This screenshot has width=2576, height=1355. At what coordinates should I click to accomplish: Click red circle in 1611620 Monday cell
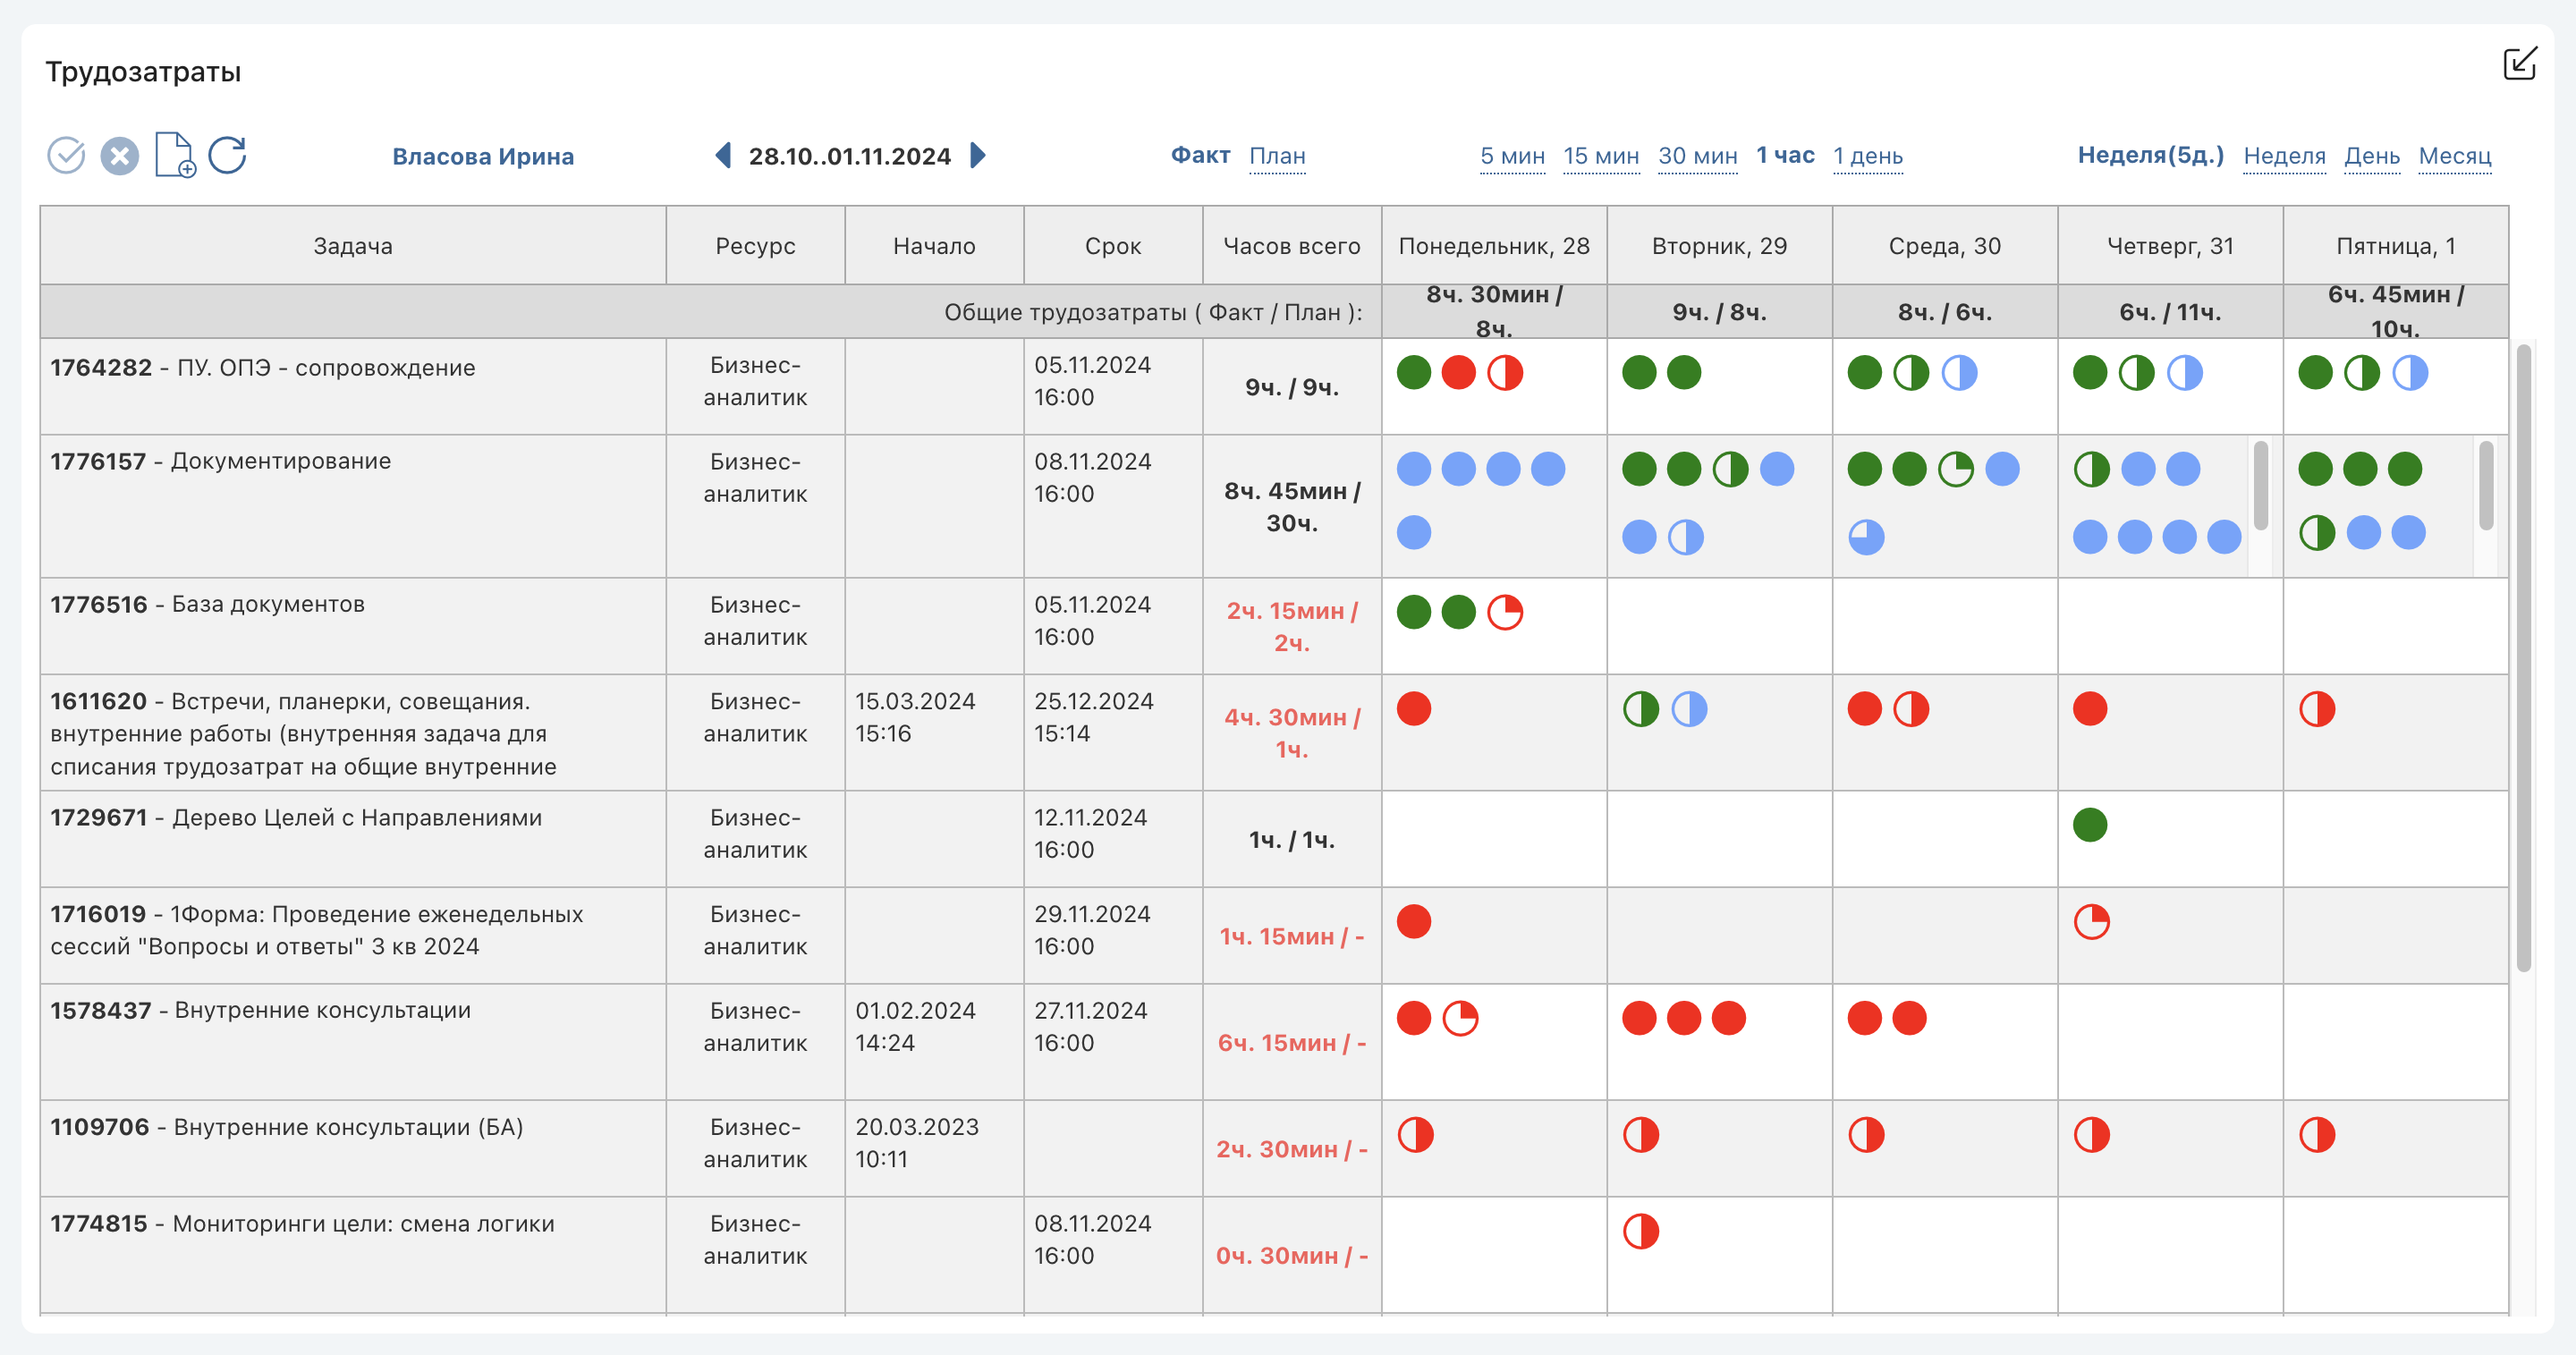click(x=1413, y=708)
